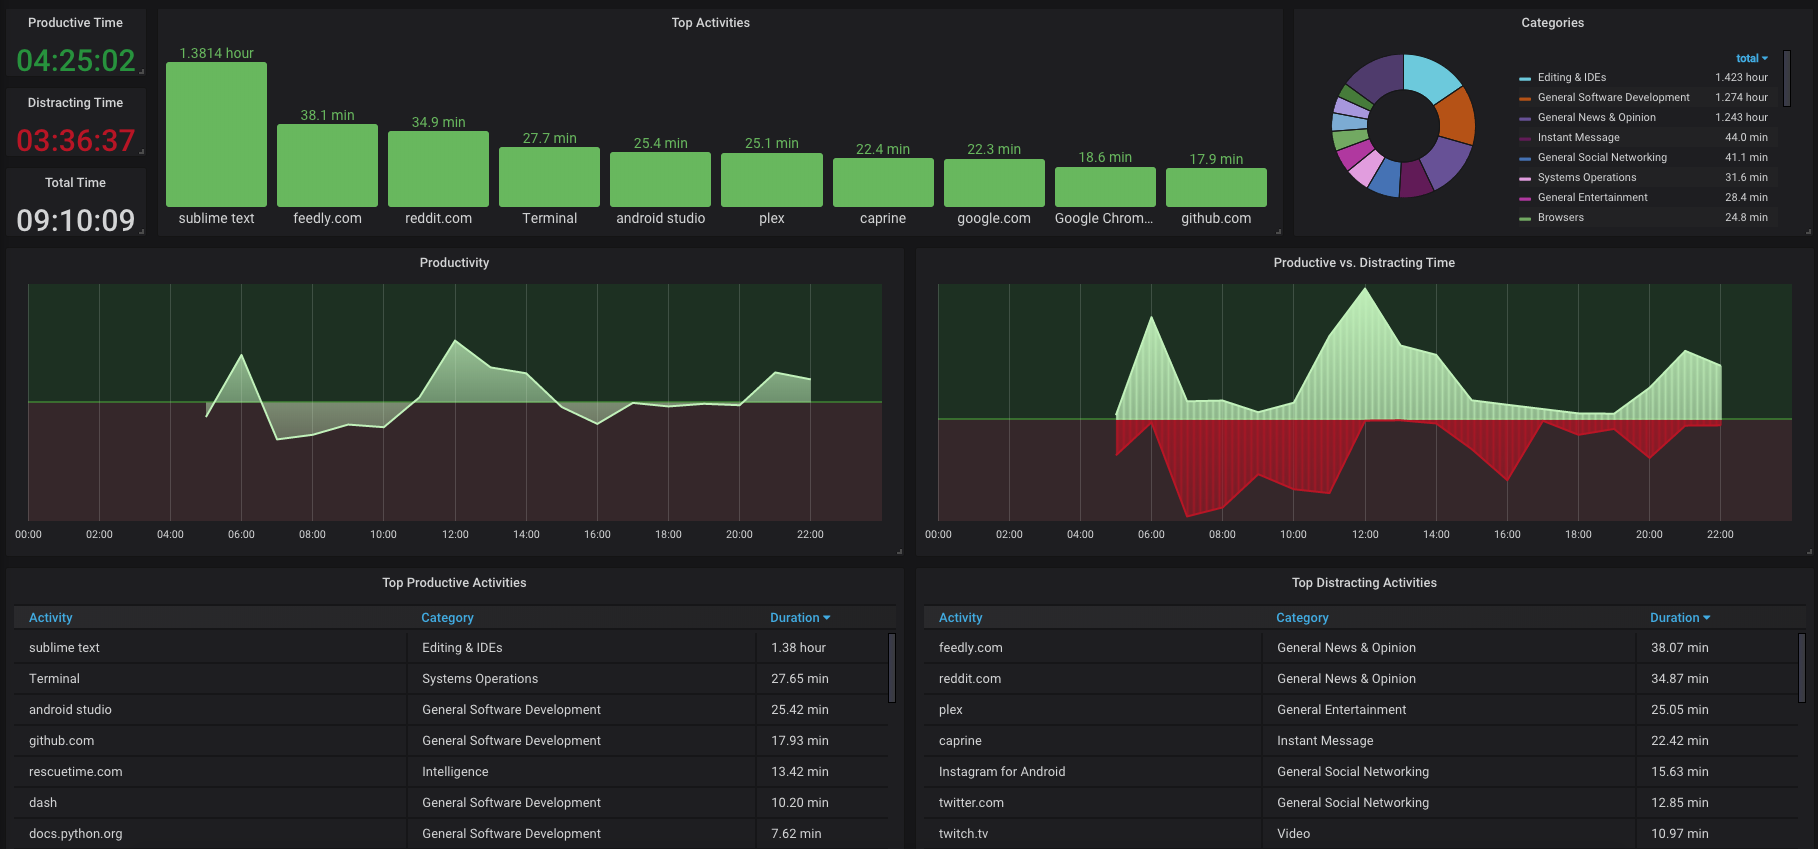Toggle the General Entertainment legend label
This screenshot has width=1818, height=849.
(1593, 197)
